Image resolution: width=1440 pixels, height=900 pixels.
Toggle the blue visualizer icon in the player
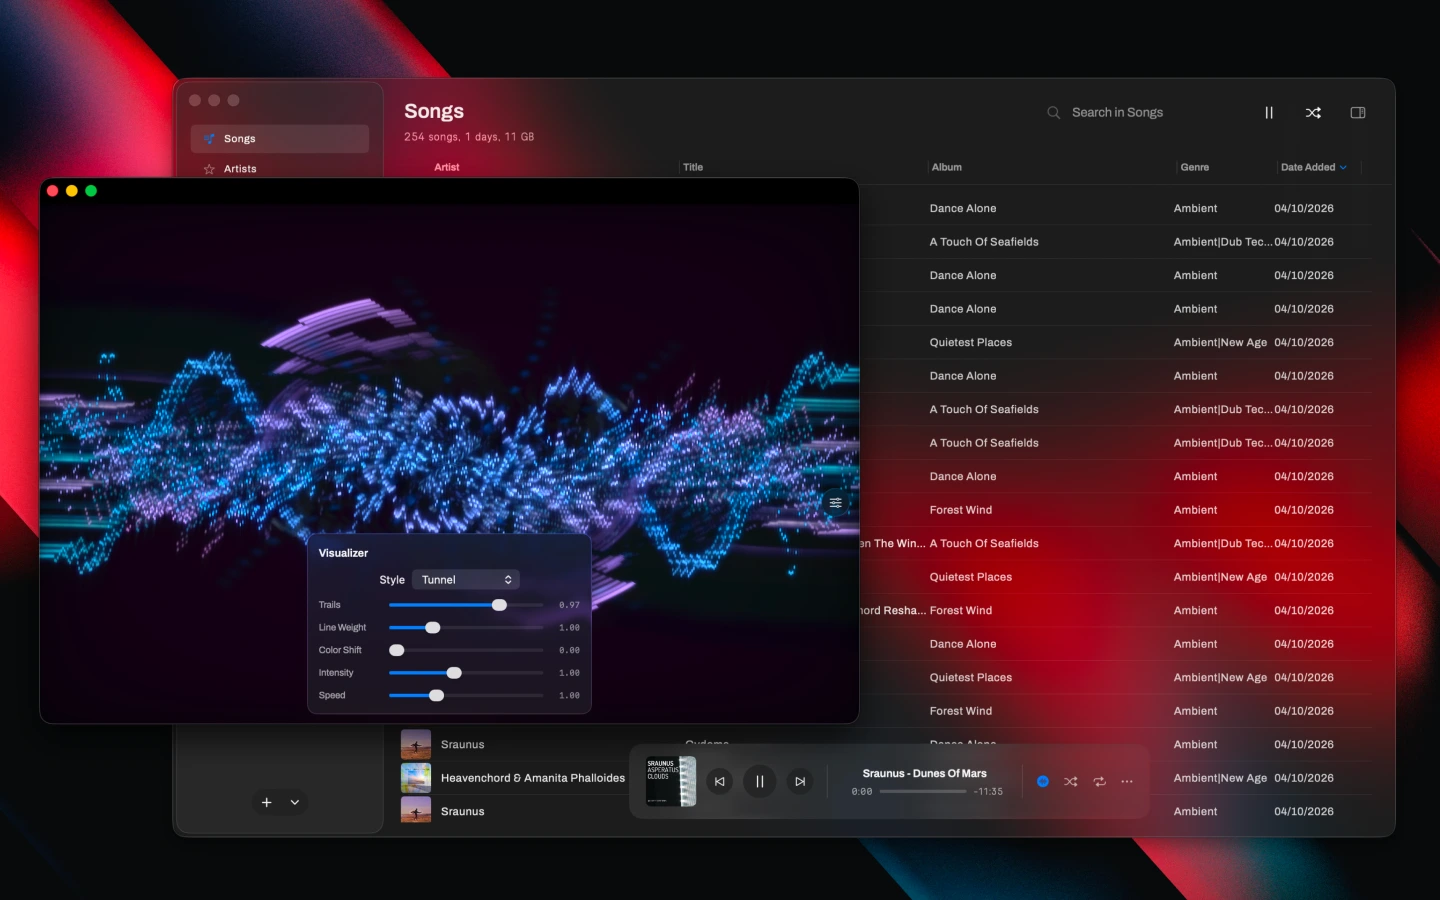(1043, 781)
